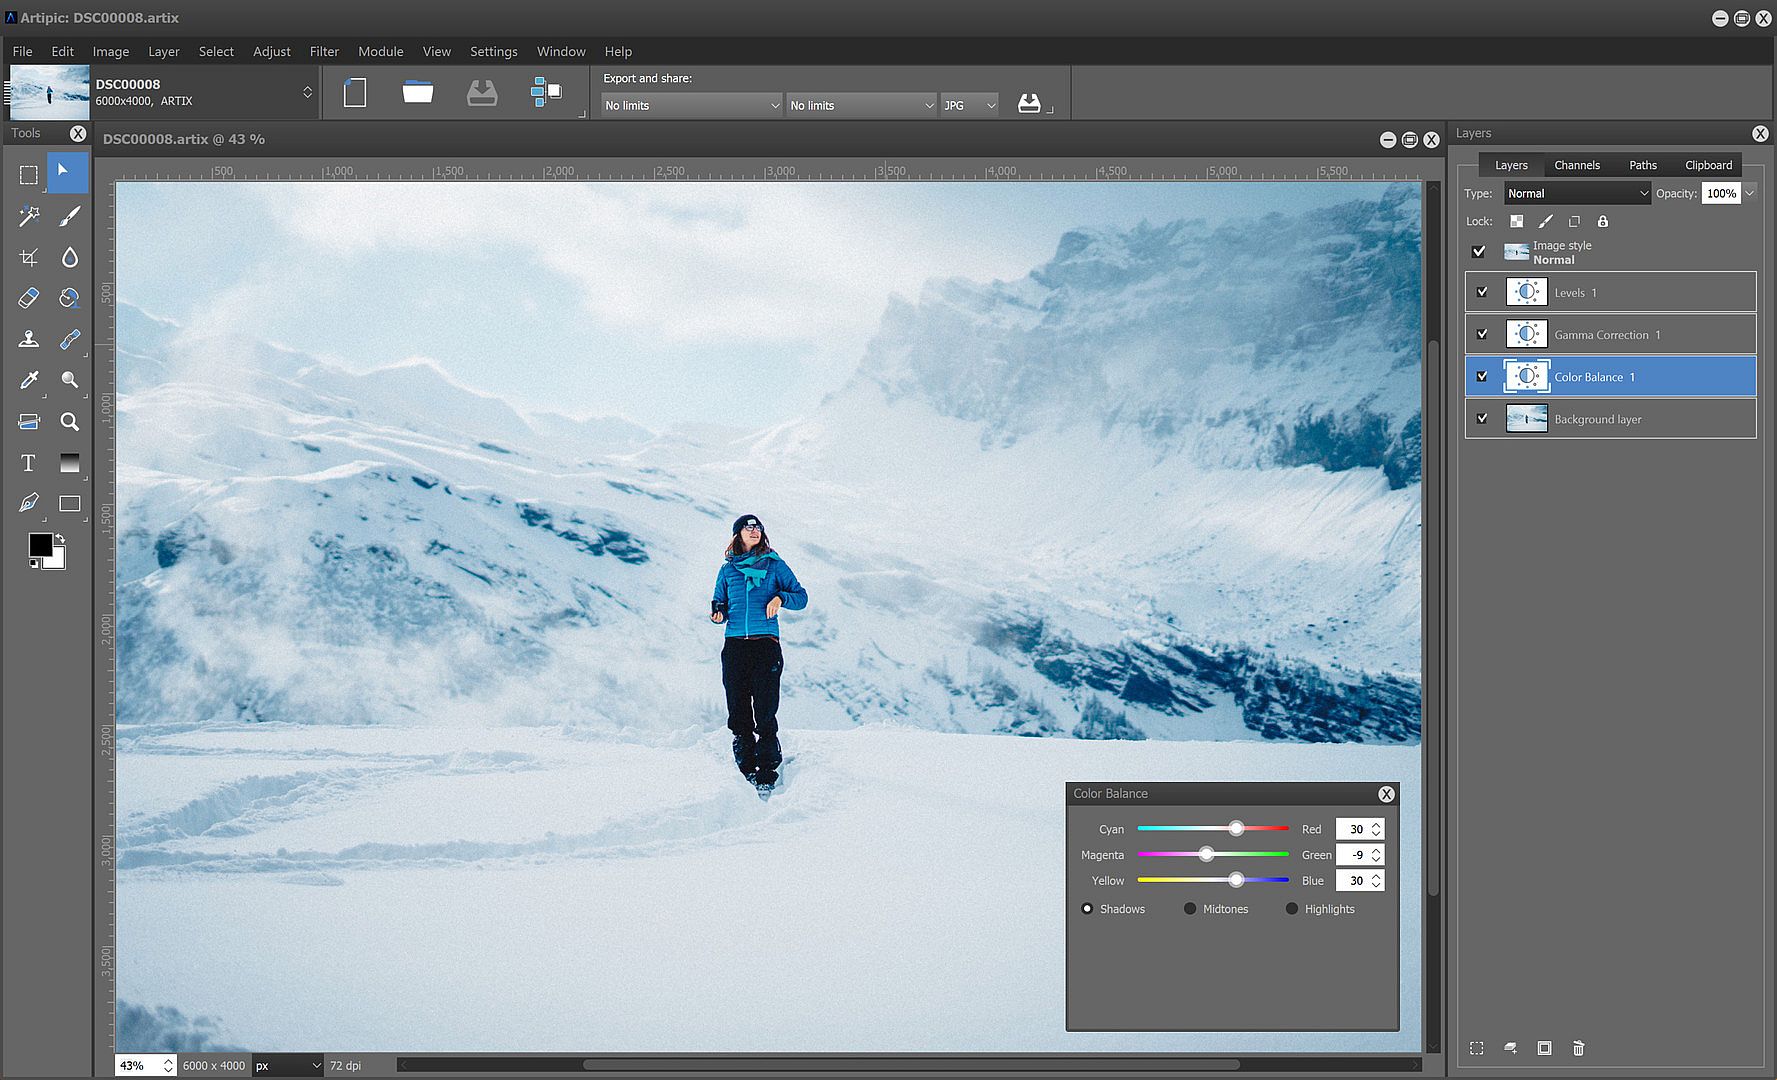Click the Opacity percentage field
Viewport: 1777px width, 1080px height.
click(1720, 194)
